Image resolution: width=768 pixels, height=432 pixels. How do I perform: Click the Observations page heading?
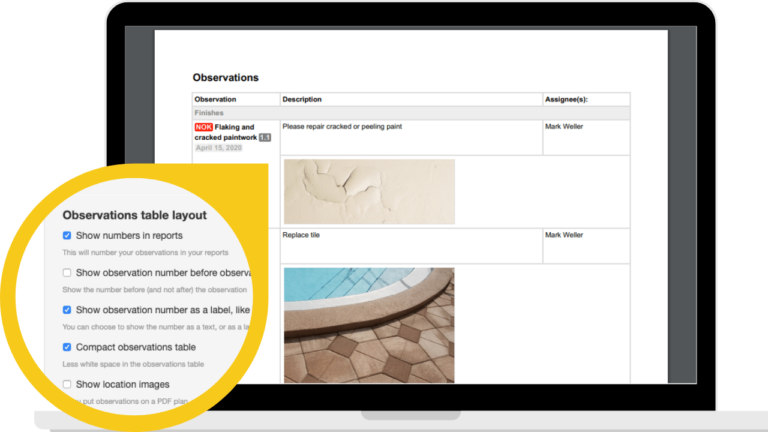pos(225,77)
